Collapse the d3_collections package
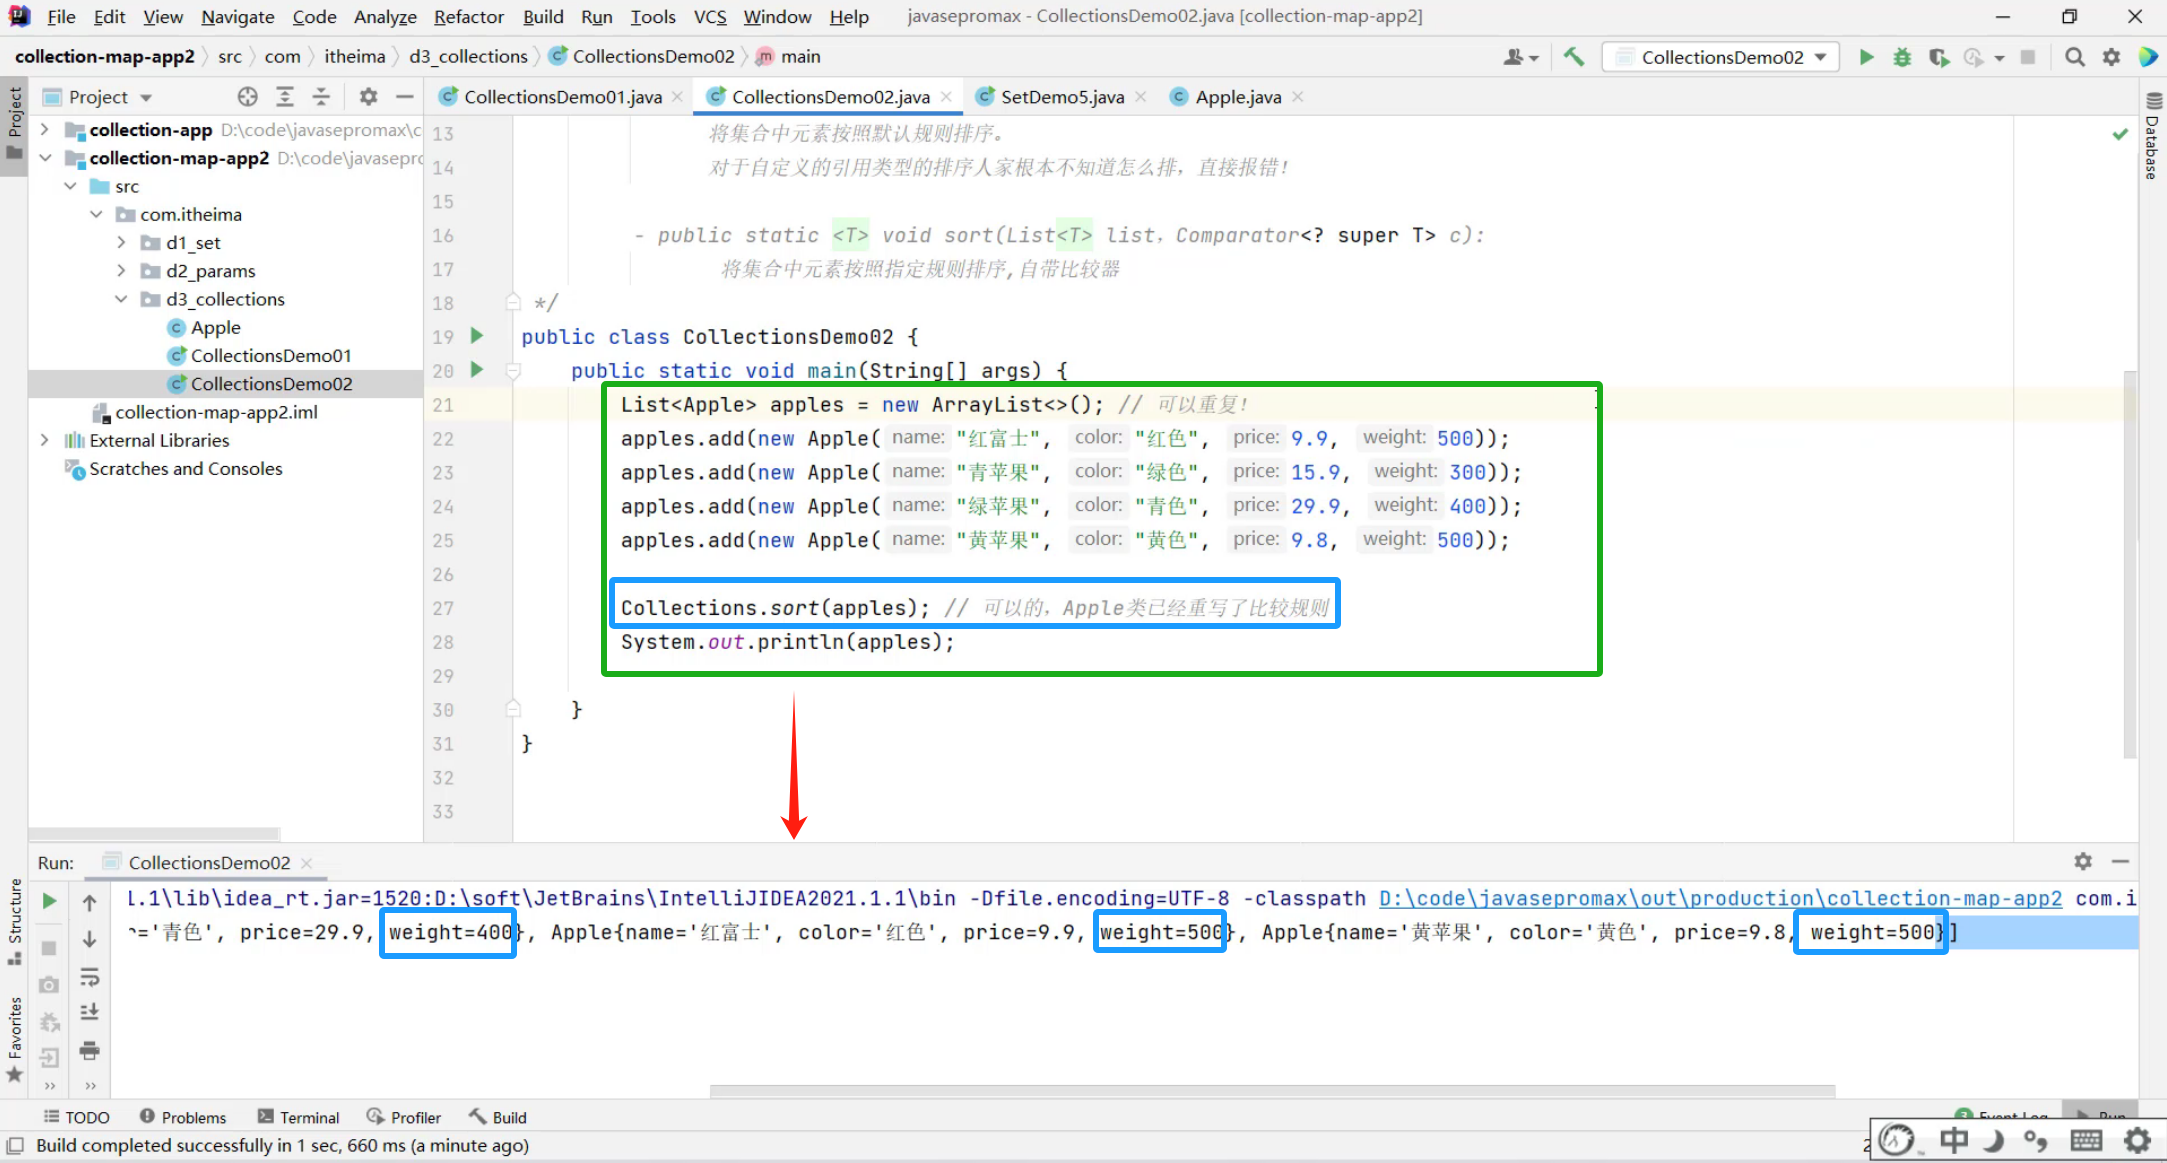Viewport: 2167px width, 1163px height. 121,299
